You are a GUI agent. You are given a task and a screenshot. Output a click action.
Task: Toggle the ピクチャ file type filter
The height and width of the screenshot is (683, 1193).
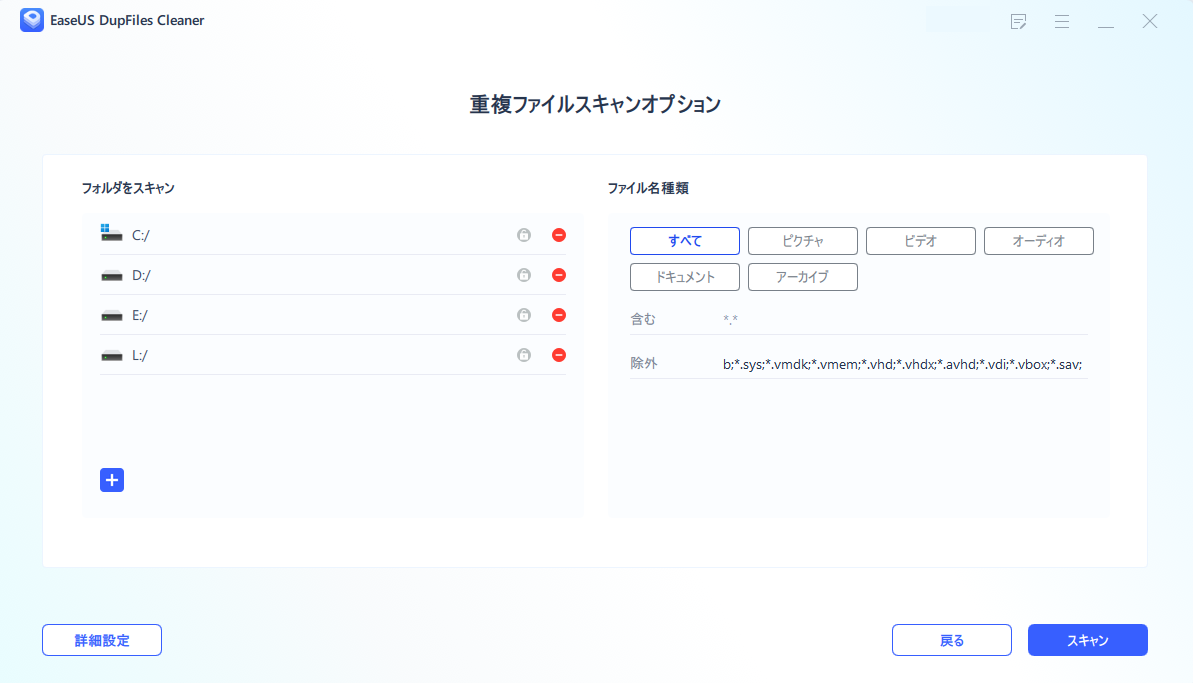pyautogui.click(x=802, y=240)
